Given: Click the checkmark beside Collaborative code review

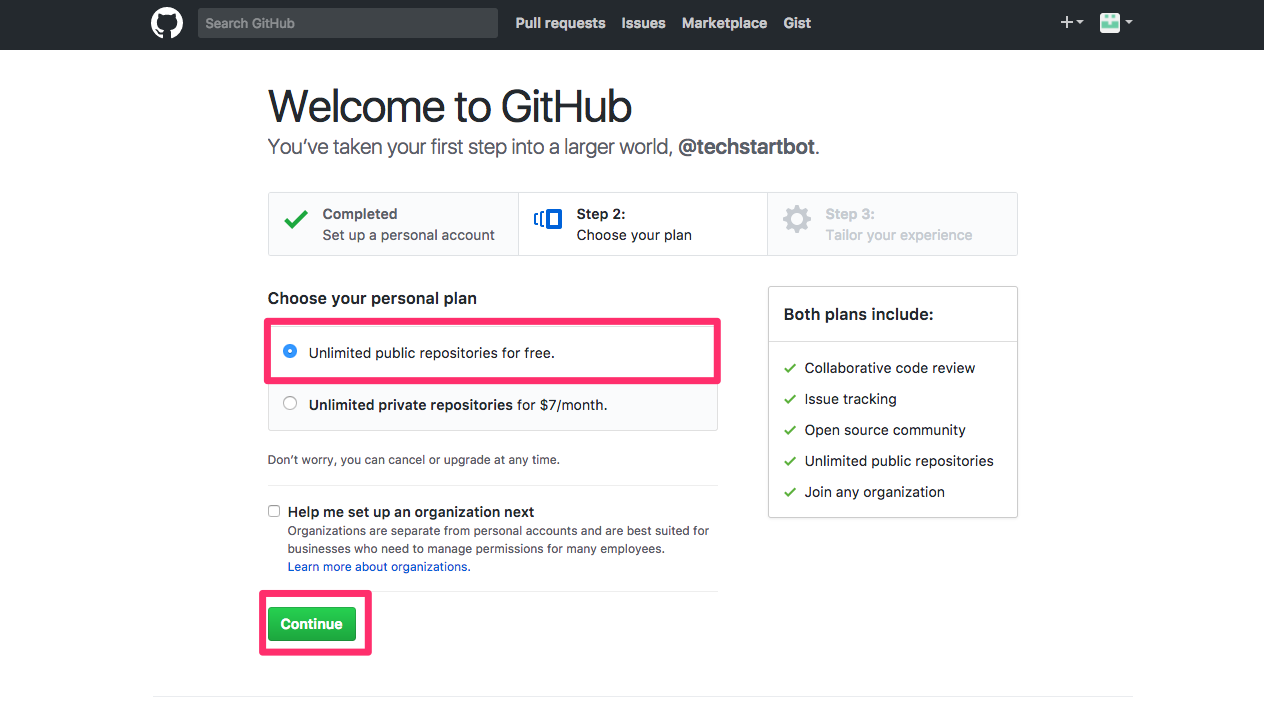Looking at the screenshot, I should (790, 368).
